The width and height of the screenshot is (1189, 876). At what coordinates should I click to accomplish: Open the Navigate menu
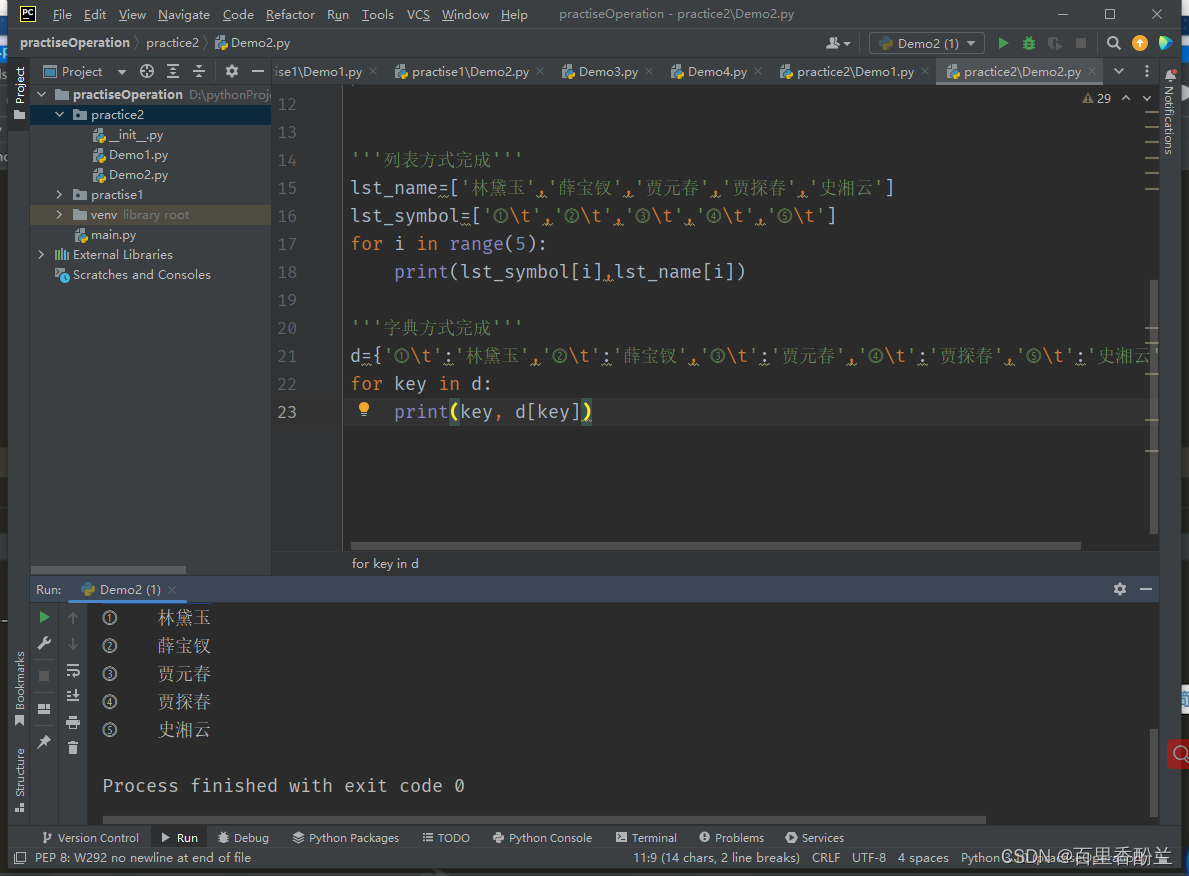pyautogui.click(x=184, y=14)
